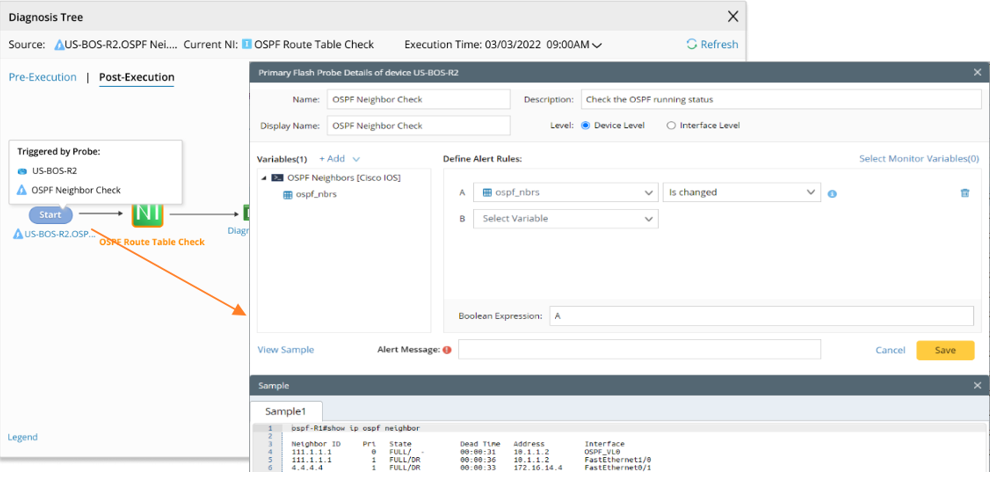Click the green NI node icon

(x=147, y=213)
